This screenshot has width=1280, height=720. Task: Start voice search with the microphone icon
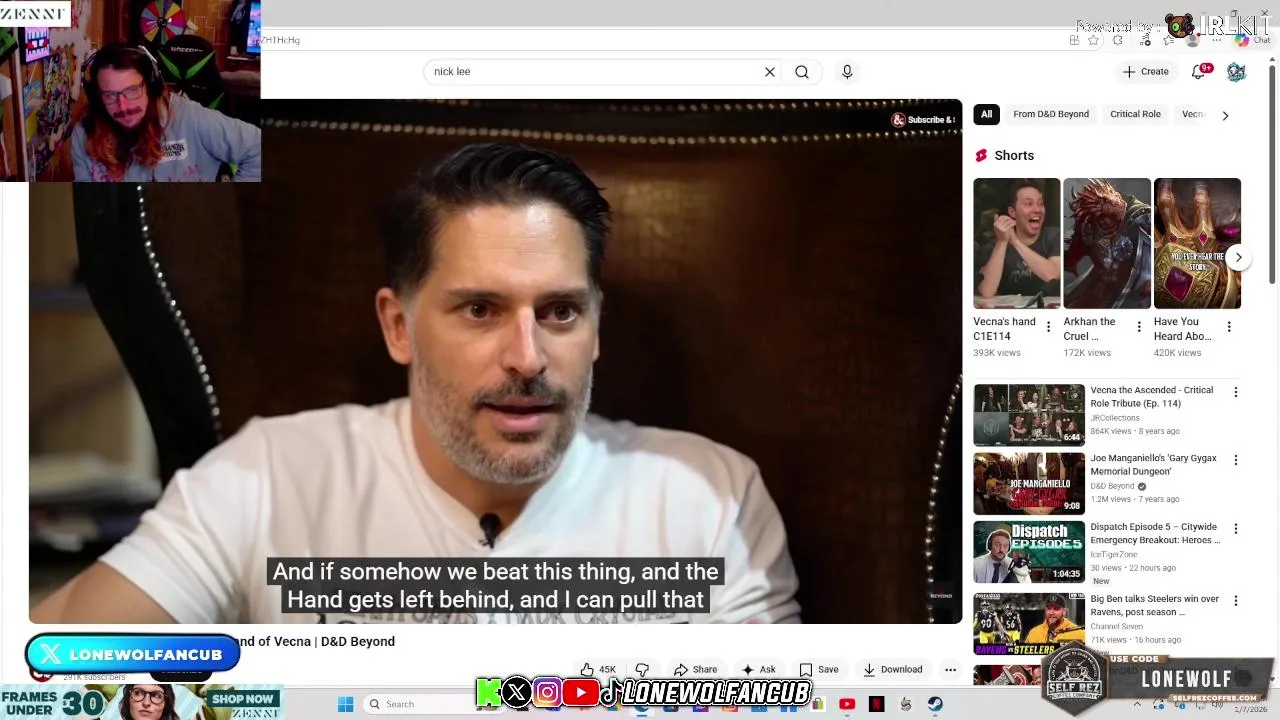847,72
